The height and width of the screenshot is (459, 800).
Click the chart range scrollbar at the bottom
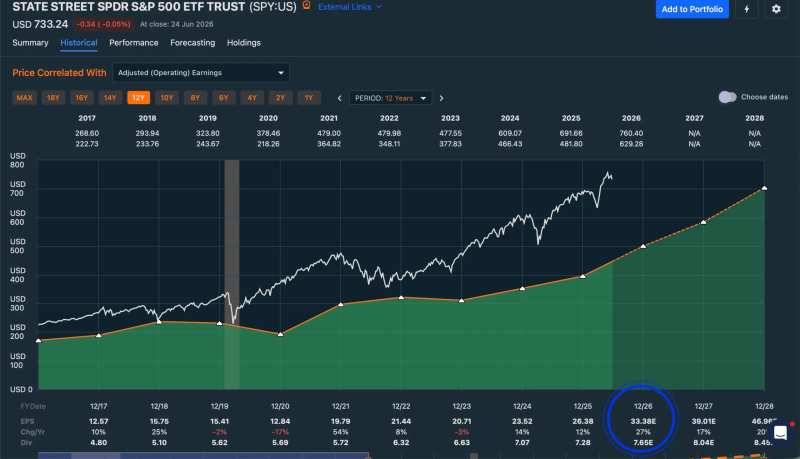click(203, 455)
